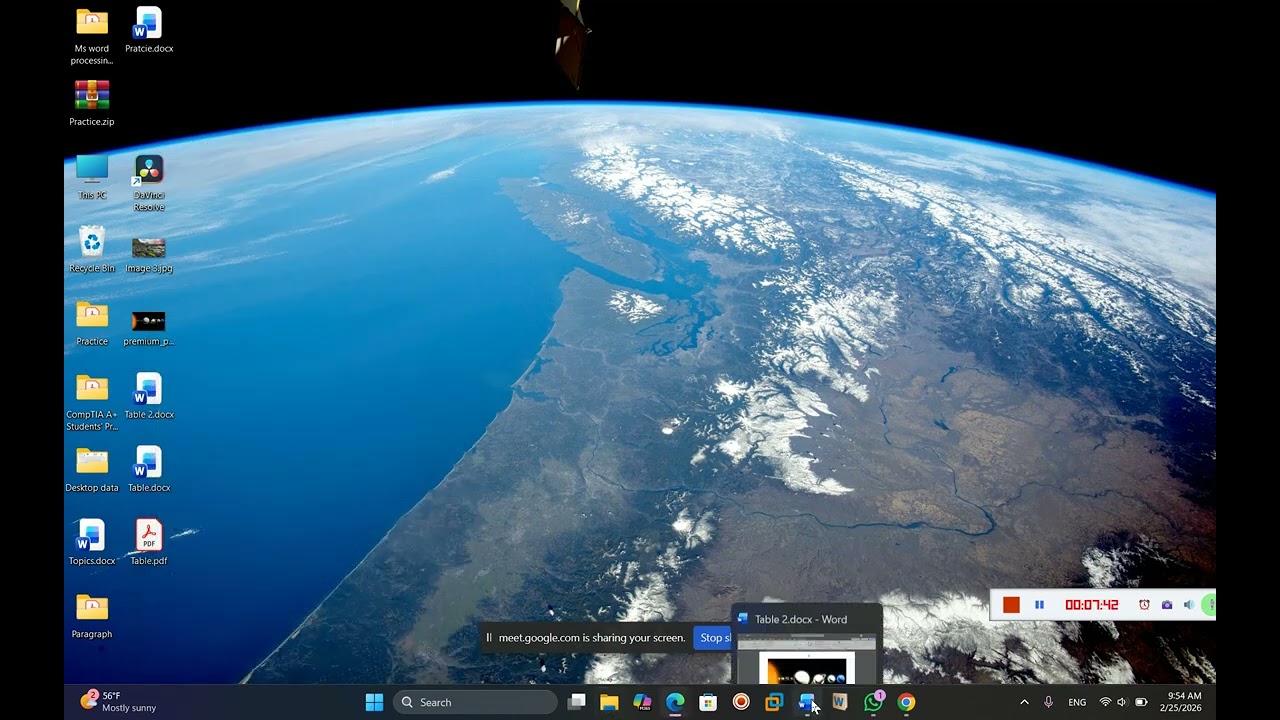Viewport: 1280px width, 720px height.
Task: Stop the screen recording with red square
Action: [x=1011, y=605]
